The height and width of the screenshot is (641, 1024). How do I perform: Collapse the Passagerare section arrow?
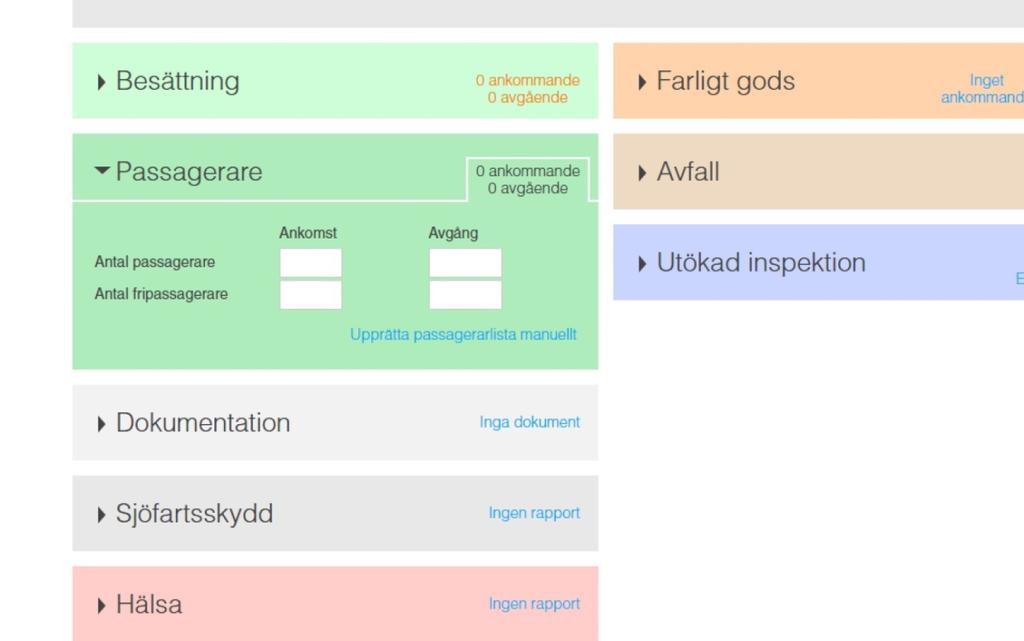tap(102, 170)
